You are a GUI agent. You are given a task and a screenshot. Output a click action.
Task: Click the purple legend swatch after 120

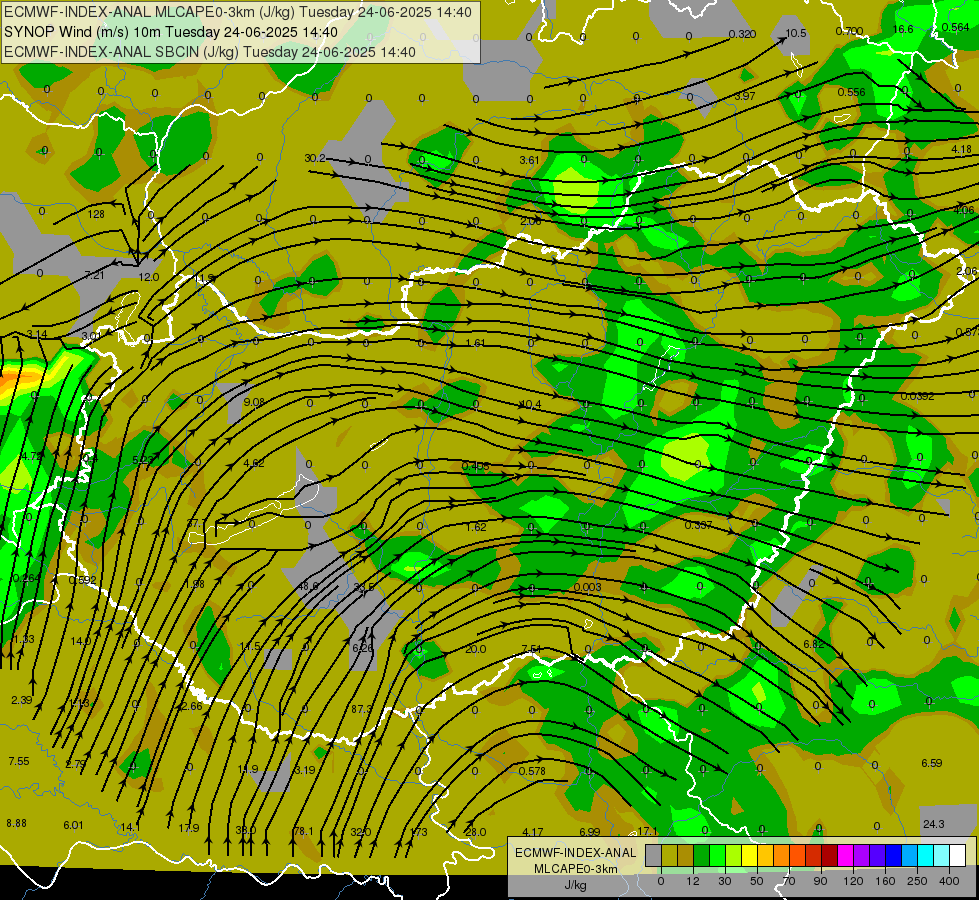tap(862, 855)
